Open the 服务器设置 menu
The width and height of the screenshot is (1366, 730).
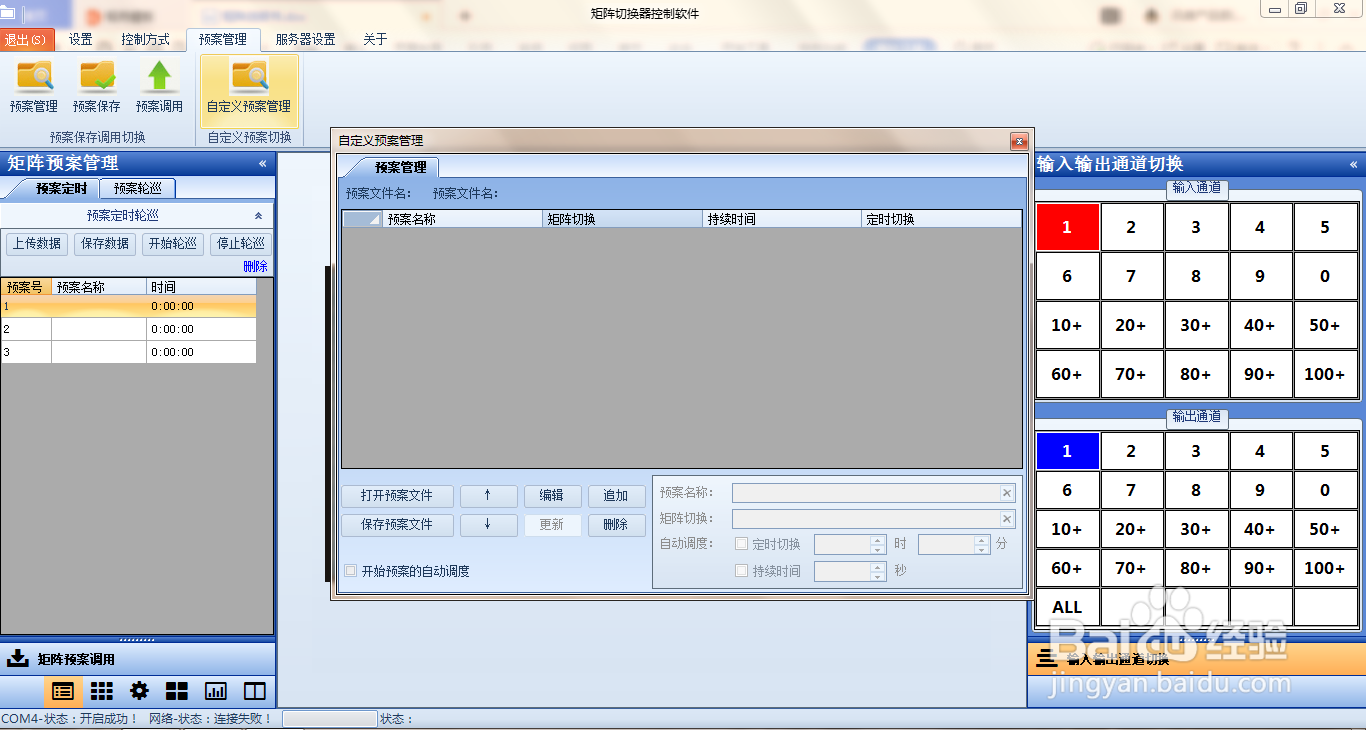(x=305, y=40)
